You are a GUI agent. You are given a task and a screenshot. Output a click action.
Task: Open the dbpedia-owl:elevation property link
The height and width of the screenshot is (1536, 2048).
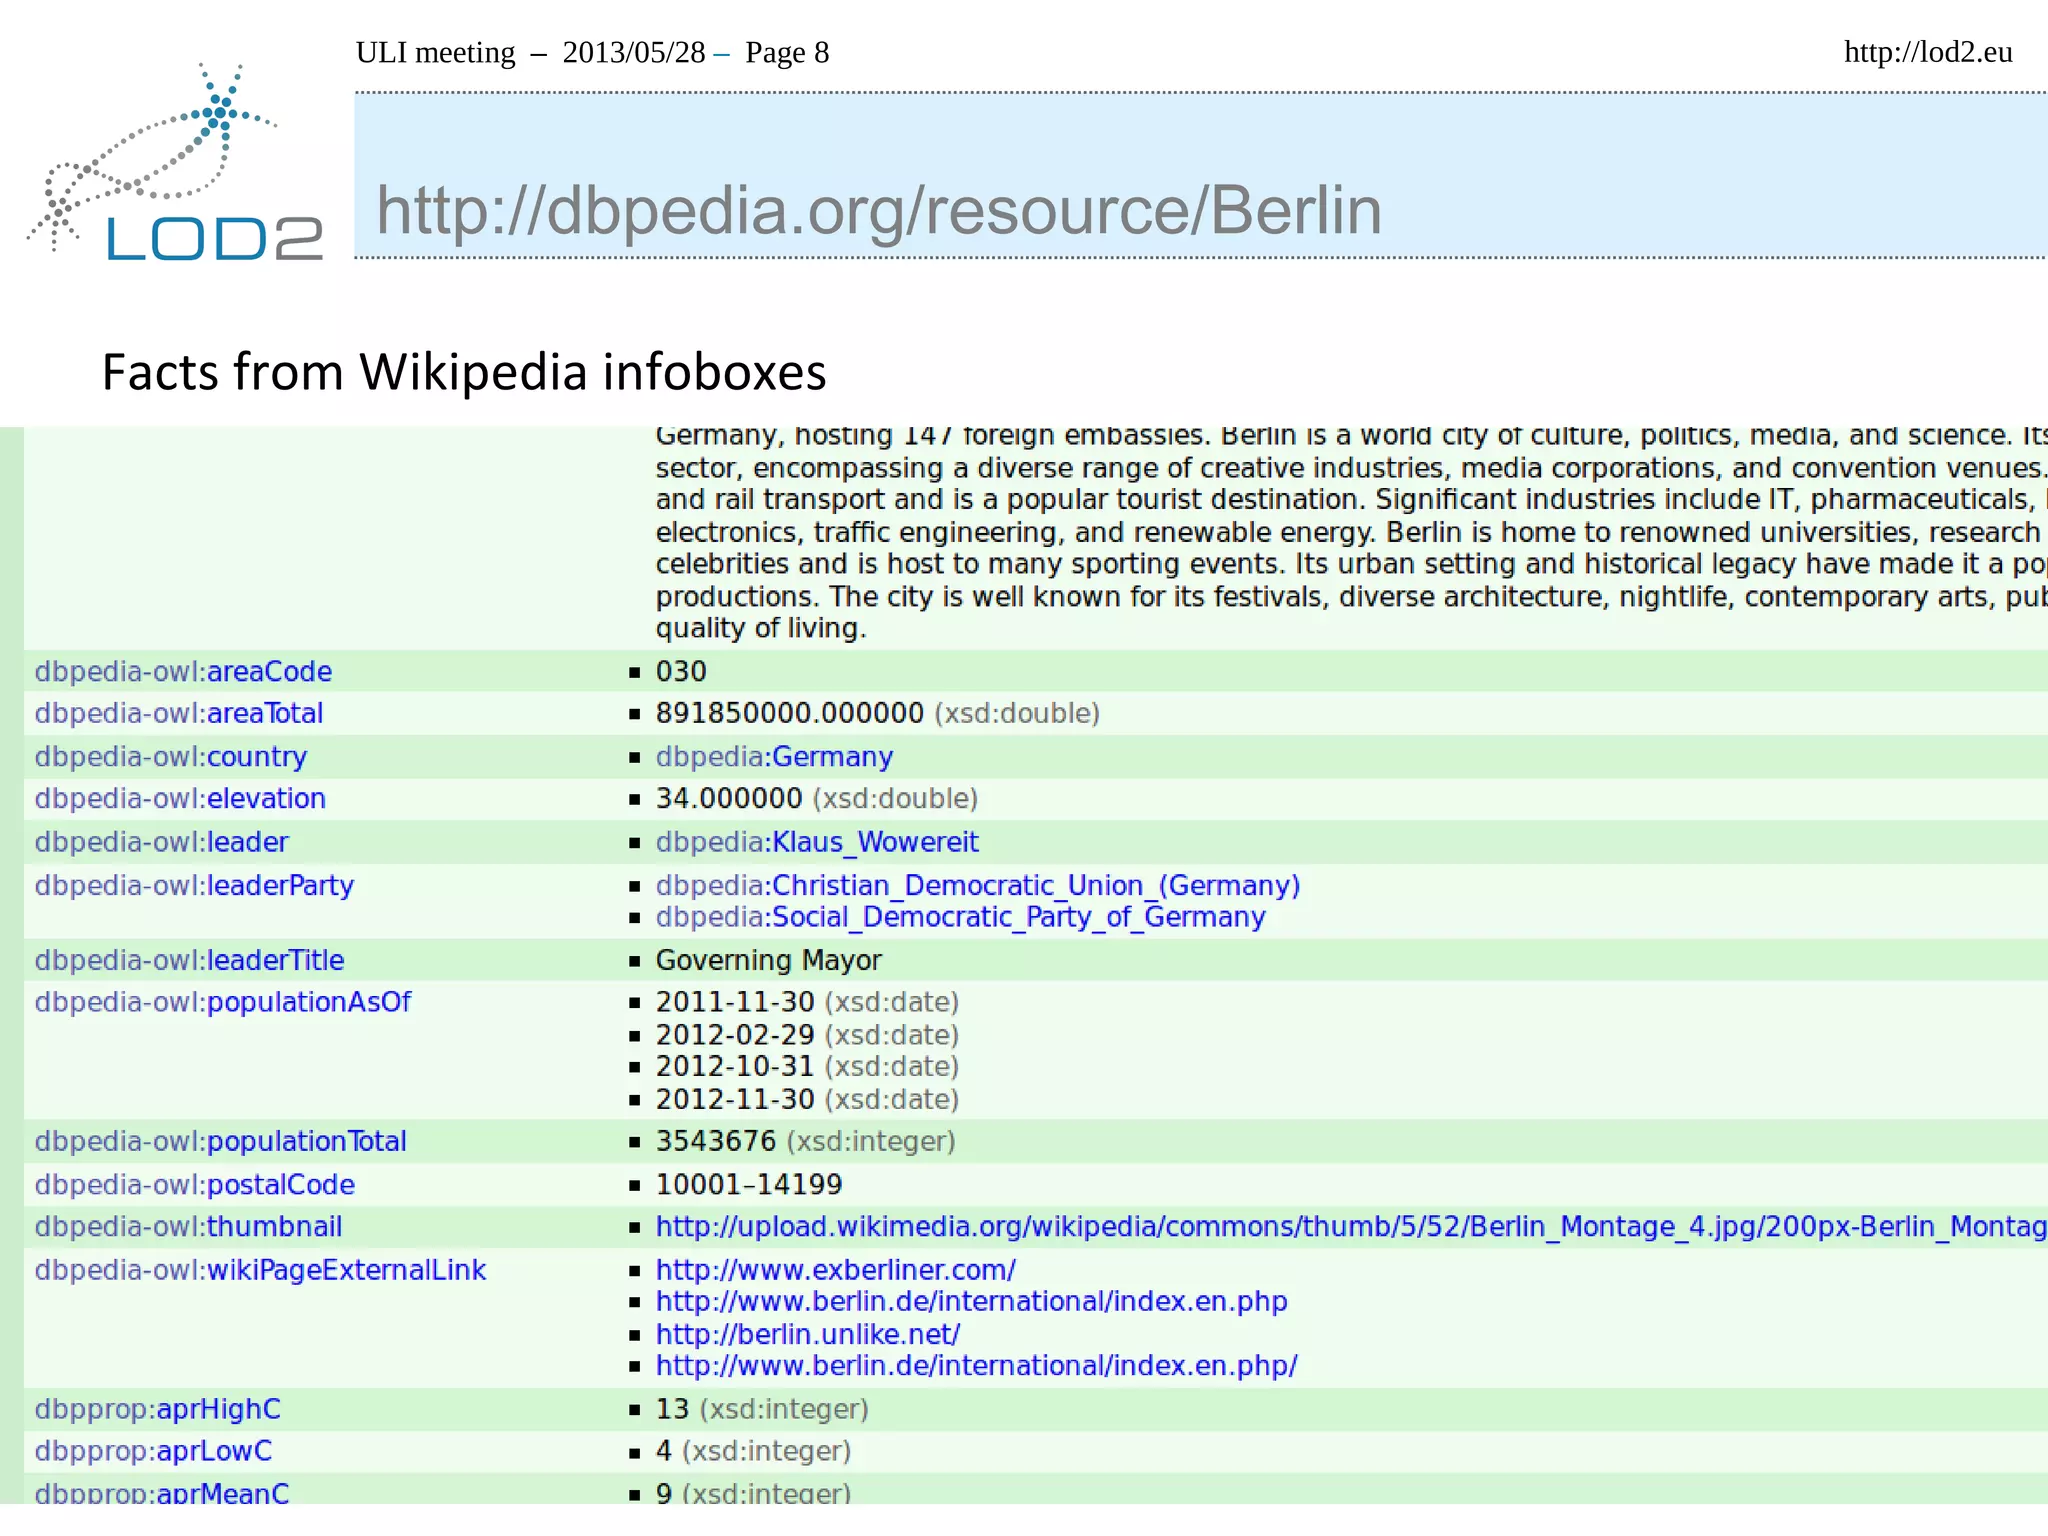coord(180,798)
